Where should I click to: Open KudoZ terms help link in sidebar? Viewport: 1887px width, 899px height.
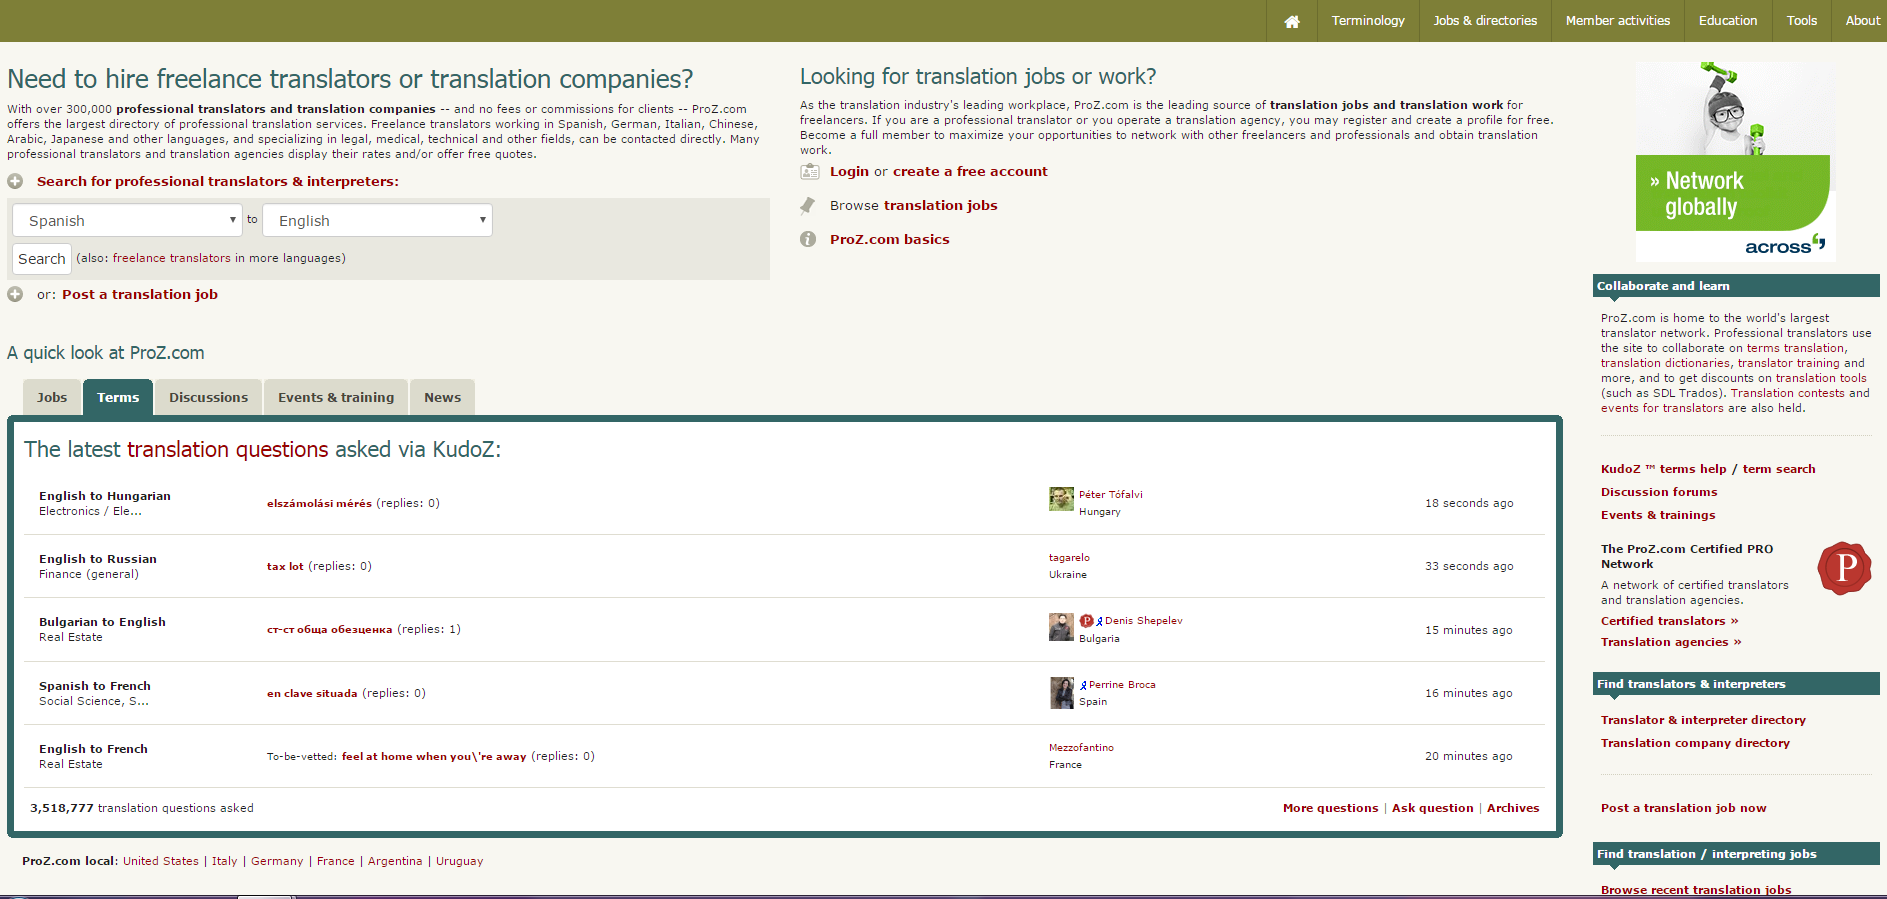[x=1664, y=469]
